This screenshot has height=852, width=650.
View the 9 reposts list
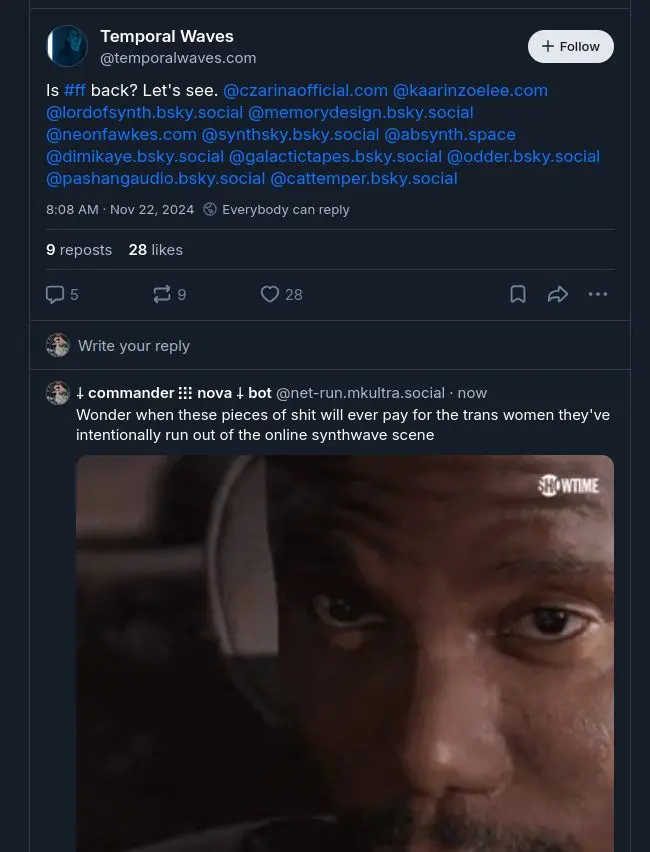pos(79,250)
